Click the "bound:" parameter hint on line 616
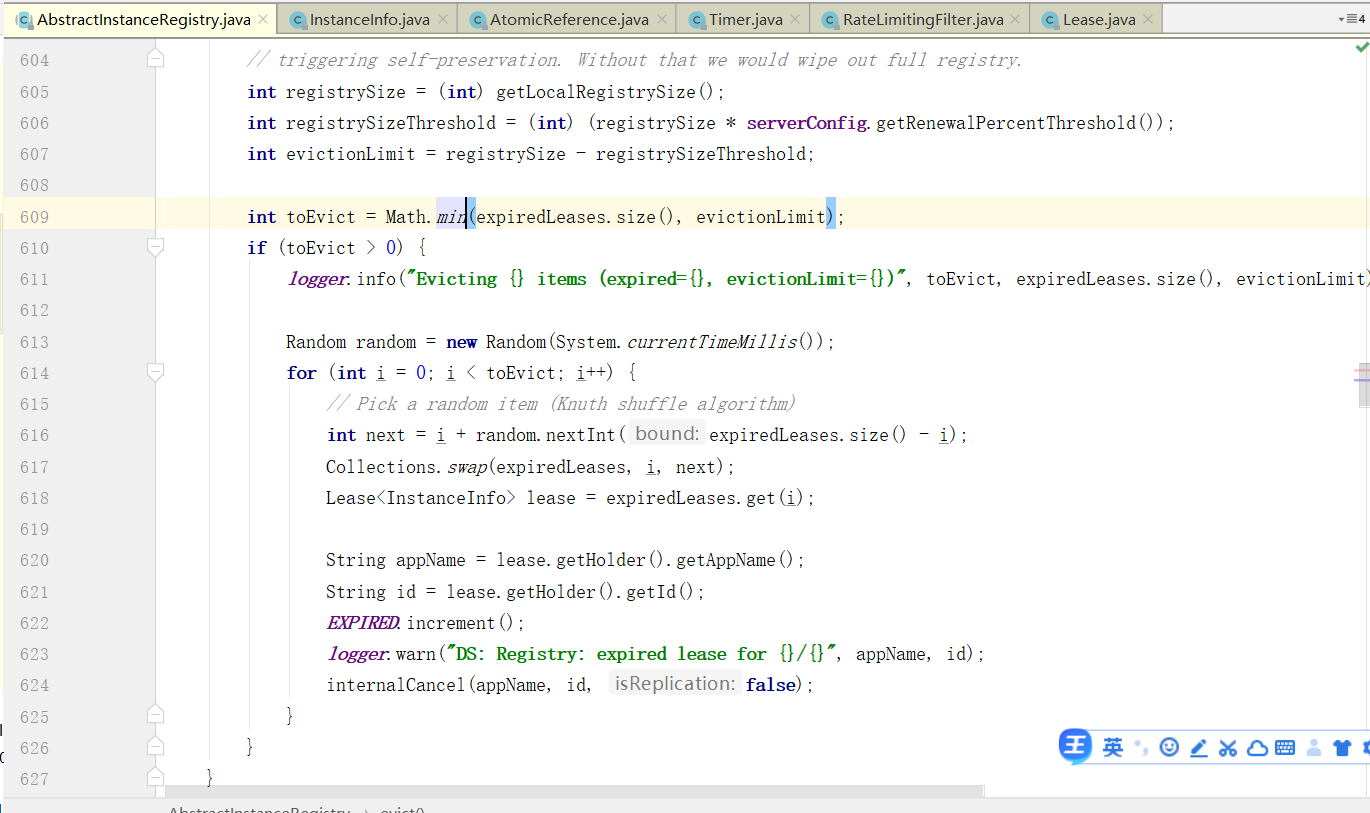This screenshot has width=1370, height=813. [x=667, y=434]
